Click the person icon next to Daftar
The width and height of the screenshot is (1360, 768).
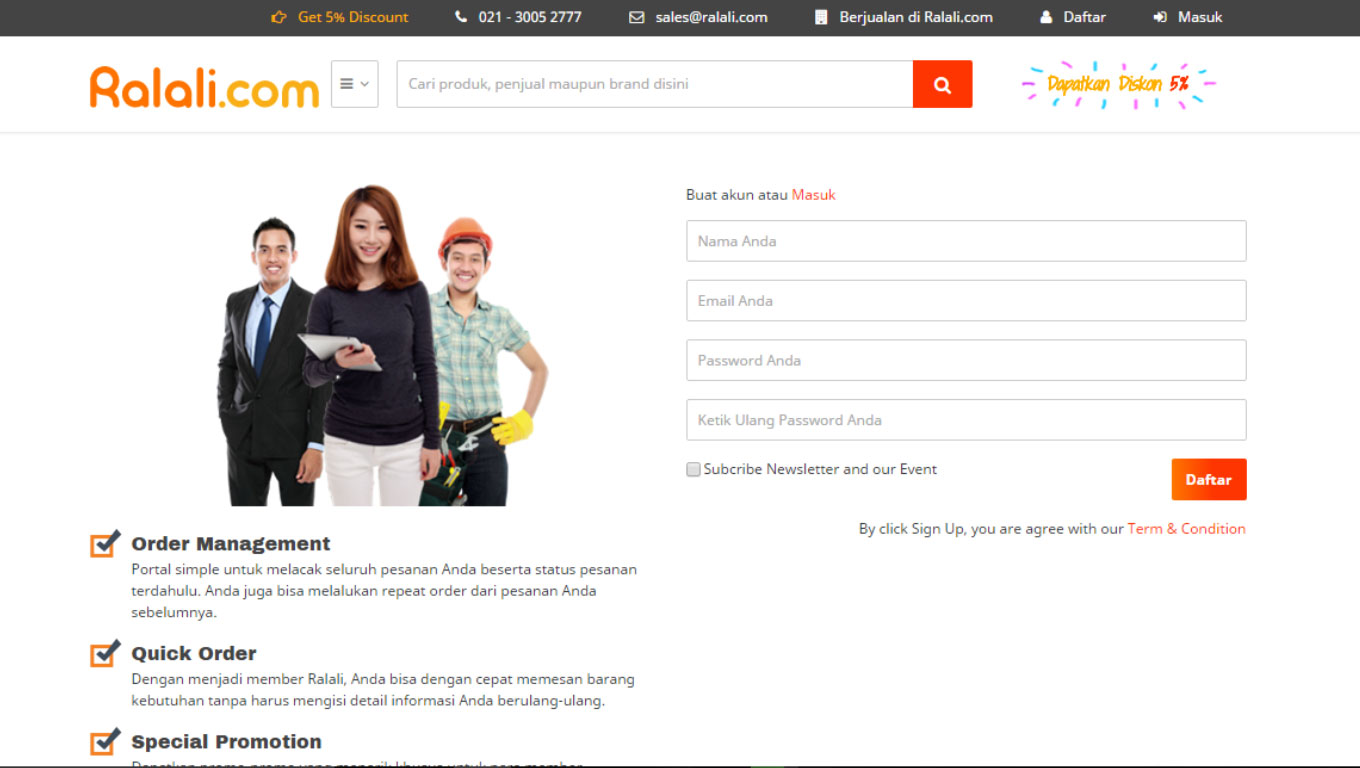(x=1045, y=17)
